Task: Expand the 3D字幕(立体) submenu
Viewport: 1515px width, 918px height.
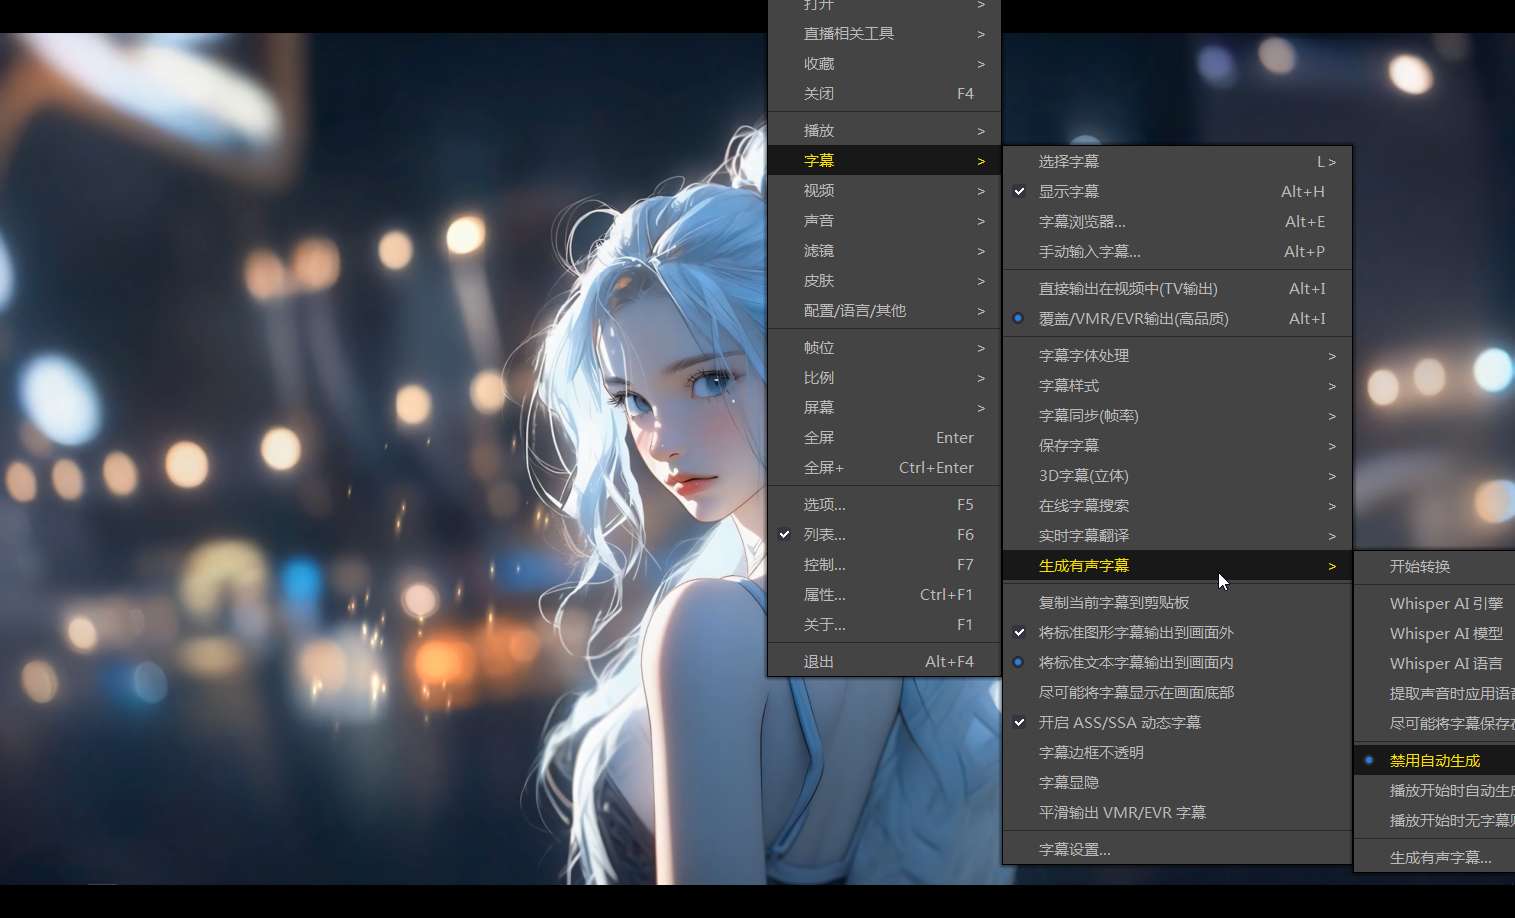Action: 1177,475
